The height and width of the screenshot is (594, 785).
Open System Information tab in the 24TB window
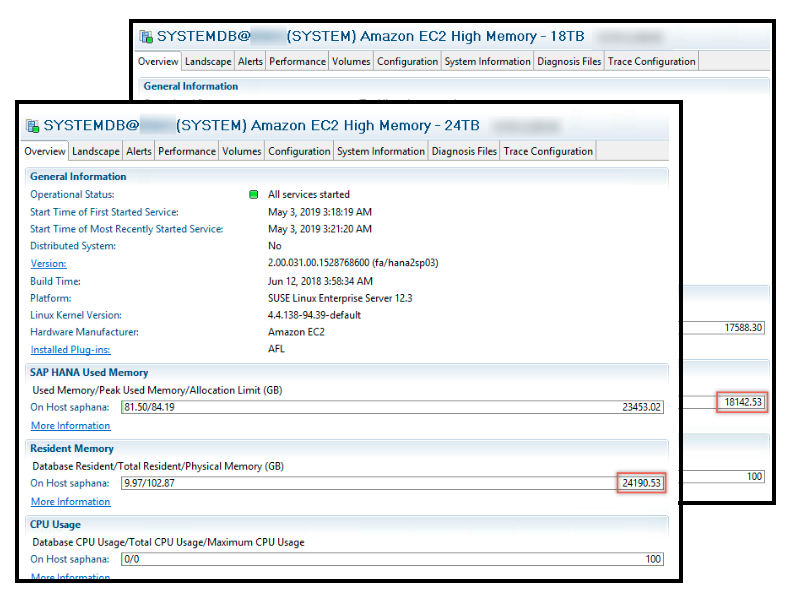[381, 152]
